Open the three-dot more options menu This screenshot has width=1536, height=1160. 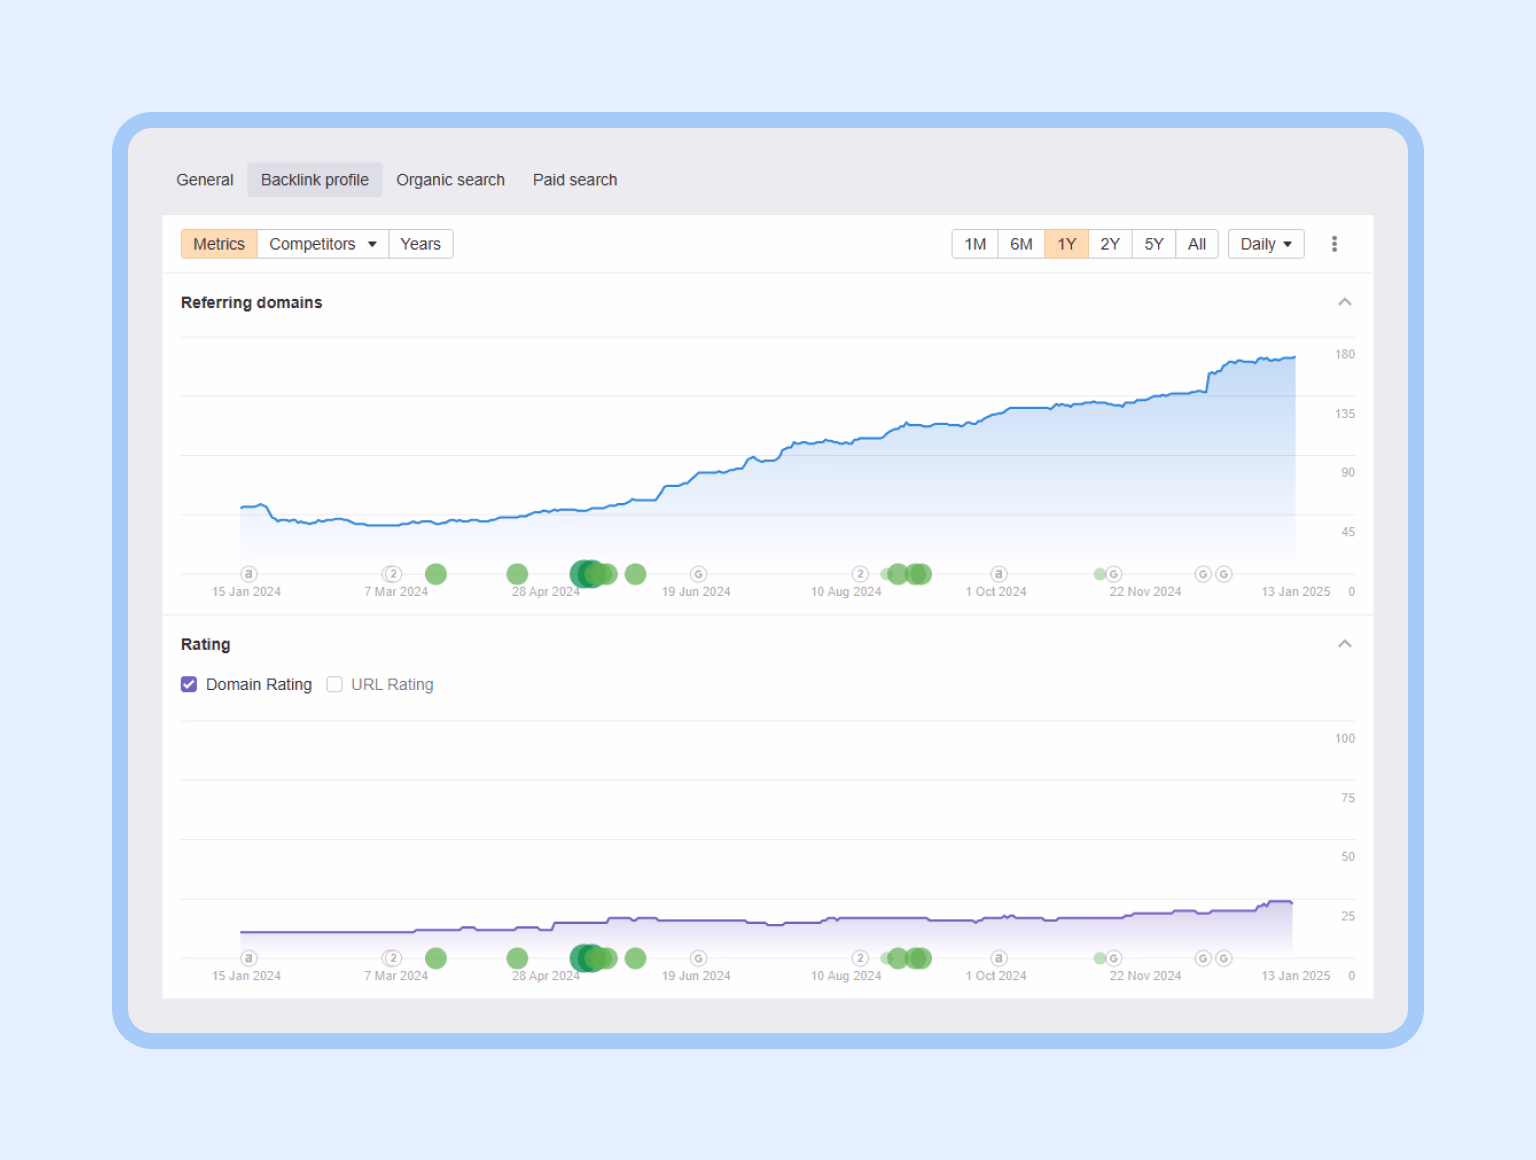click(x=1334, y=244)
